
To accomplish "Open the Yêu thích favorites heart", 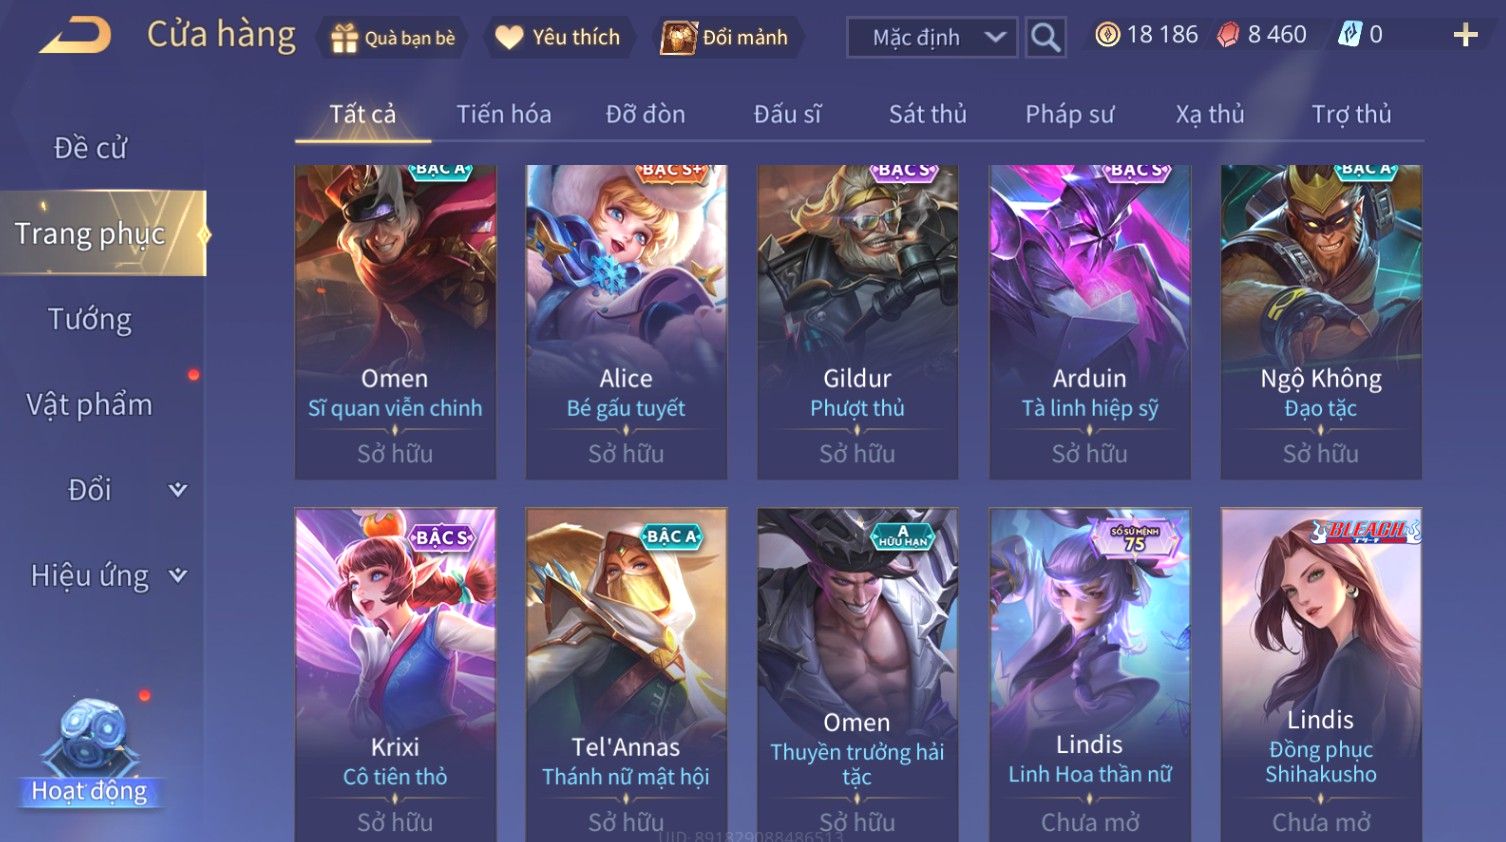I will 560,37.
